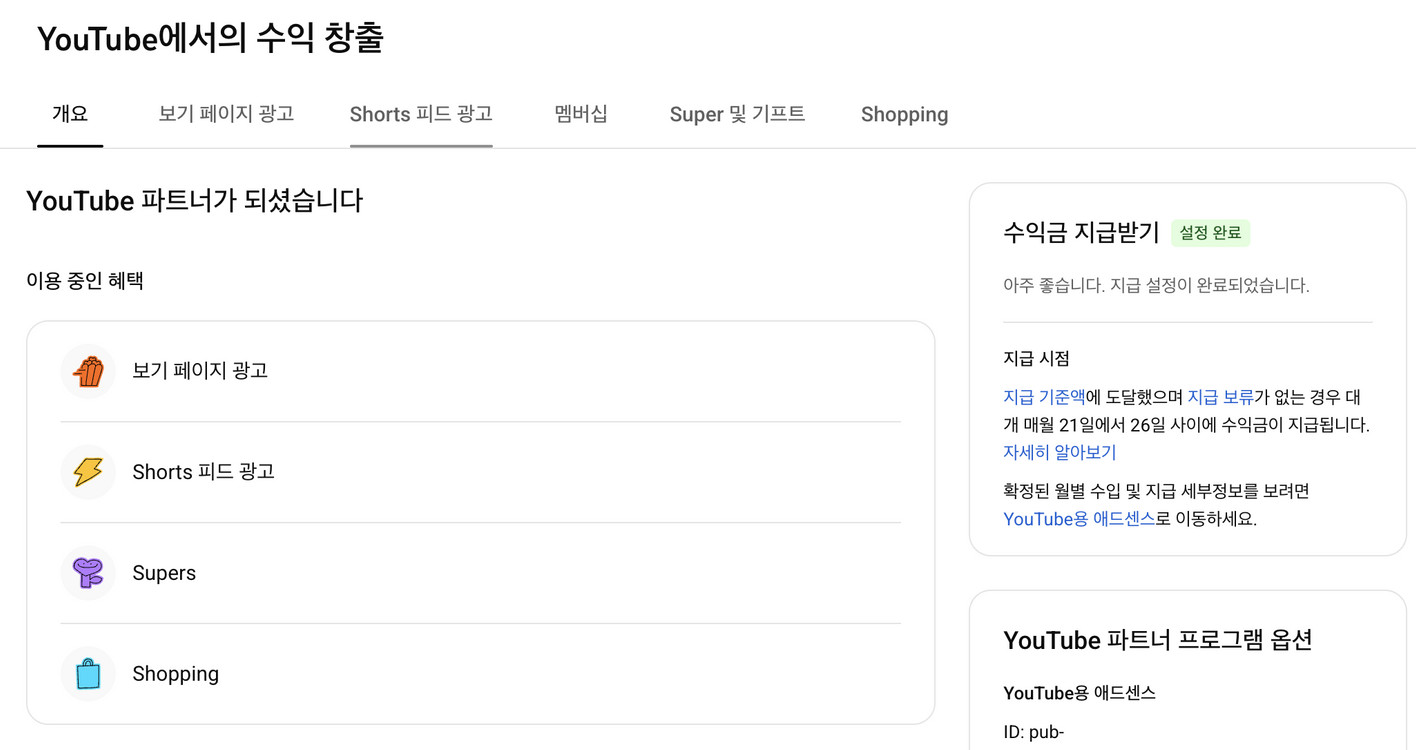Click the Shorts feed lightning bolt icon

88,472
